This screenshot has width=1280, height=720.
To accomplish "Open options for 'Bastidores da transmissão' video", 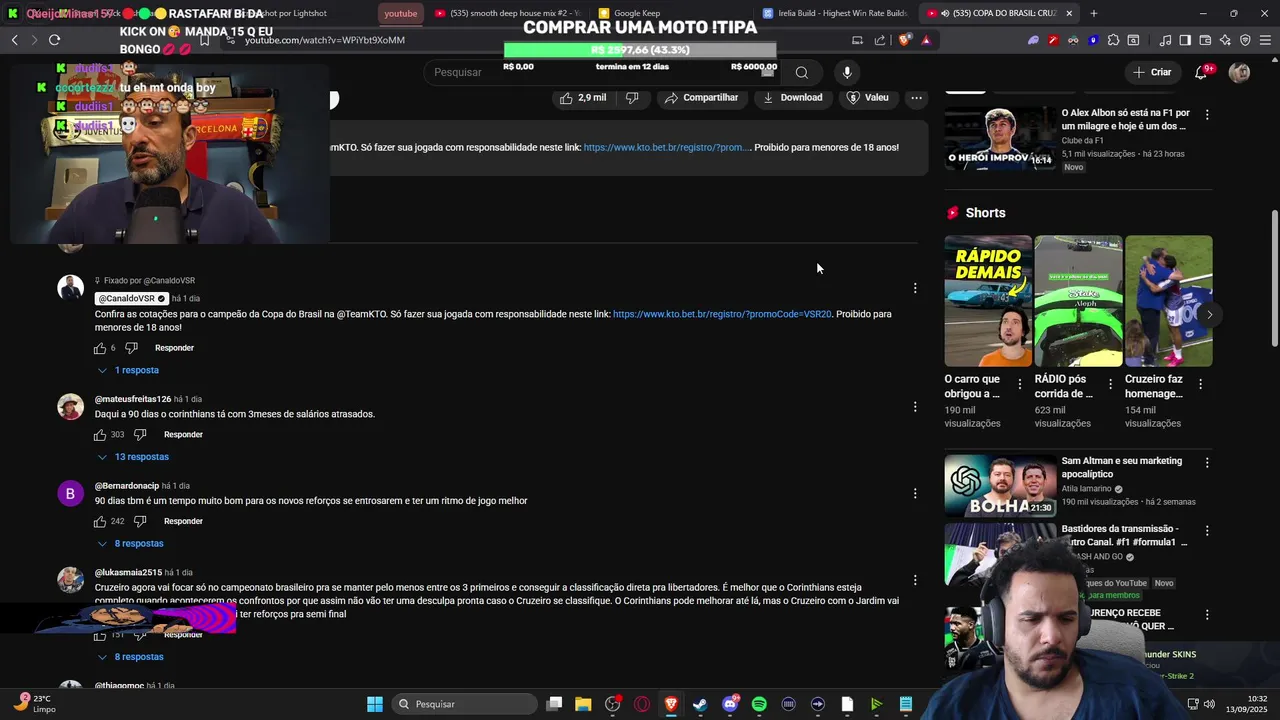I will pyautogui.click(x=1207, y=531).
